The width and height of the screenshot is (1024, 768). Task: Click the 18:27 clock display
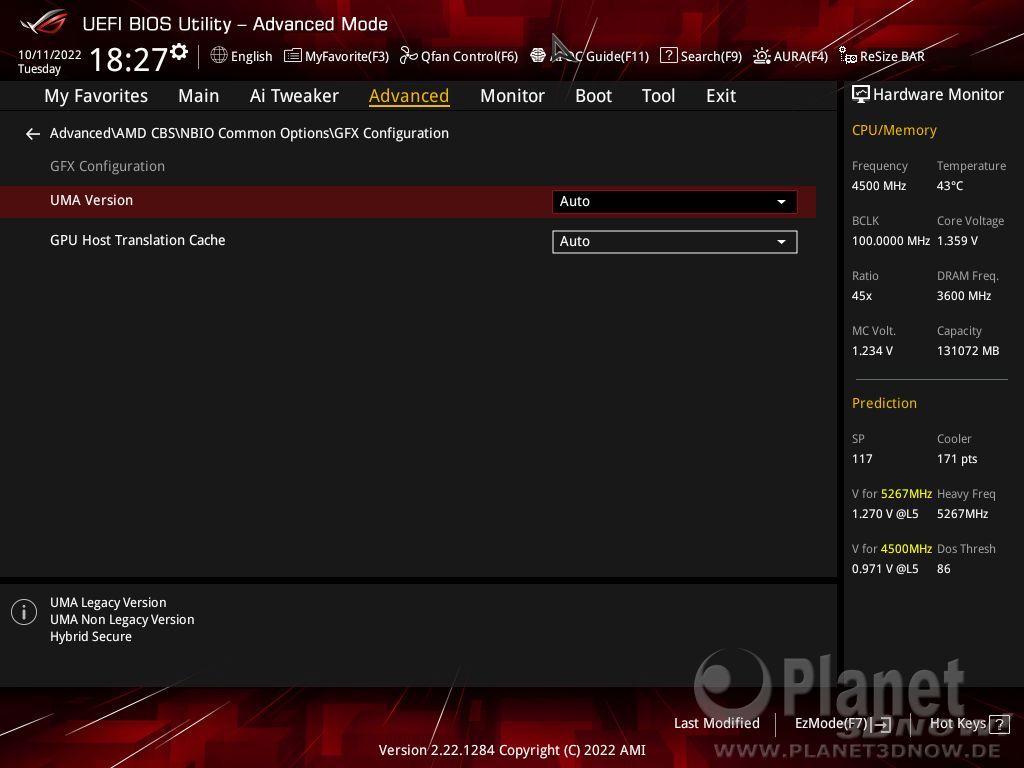coord(128,59)
